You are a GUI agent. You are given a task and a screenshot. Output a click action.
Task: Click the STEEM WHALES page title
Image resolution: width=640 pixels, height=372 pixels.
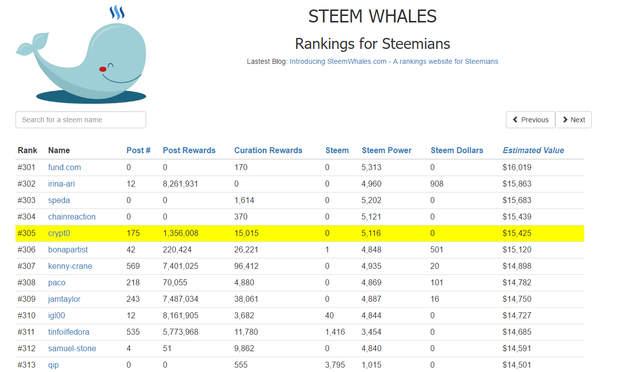(372, 16)
